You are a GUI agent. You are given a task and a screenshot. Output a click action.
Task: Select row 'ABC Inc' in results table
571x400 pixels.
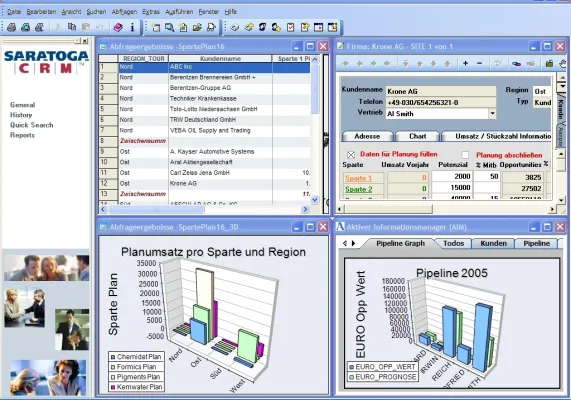(x=205, y=67)
